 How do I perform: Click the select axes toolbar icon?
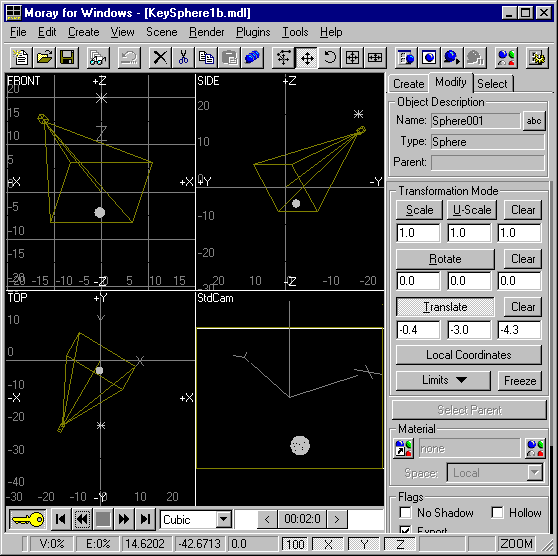[x=284, y=57]
